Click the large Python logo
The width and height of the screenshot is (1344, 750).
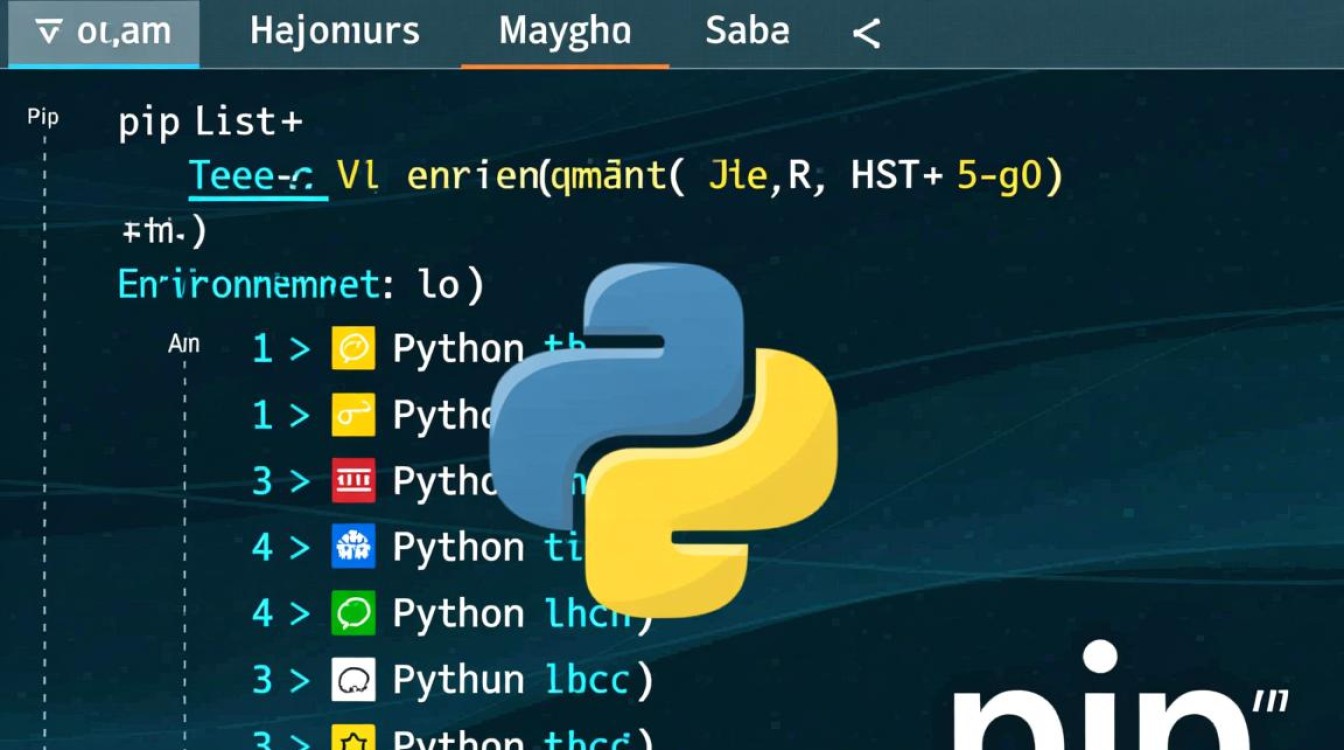(x=663, y=440)
